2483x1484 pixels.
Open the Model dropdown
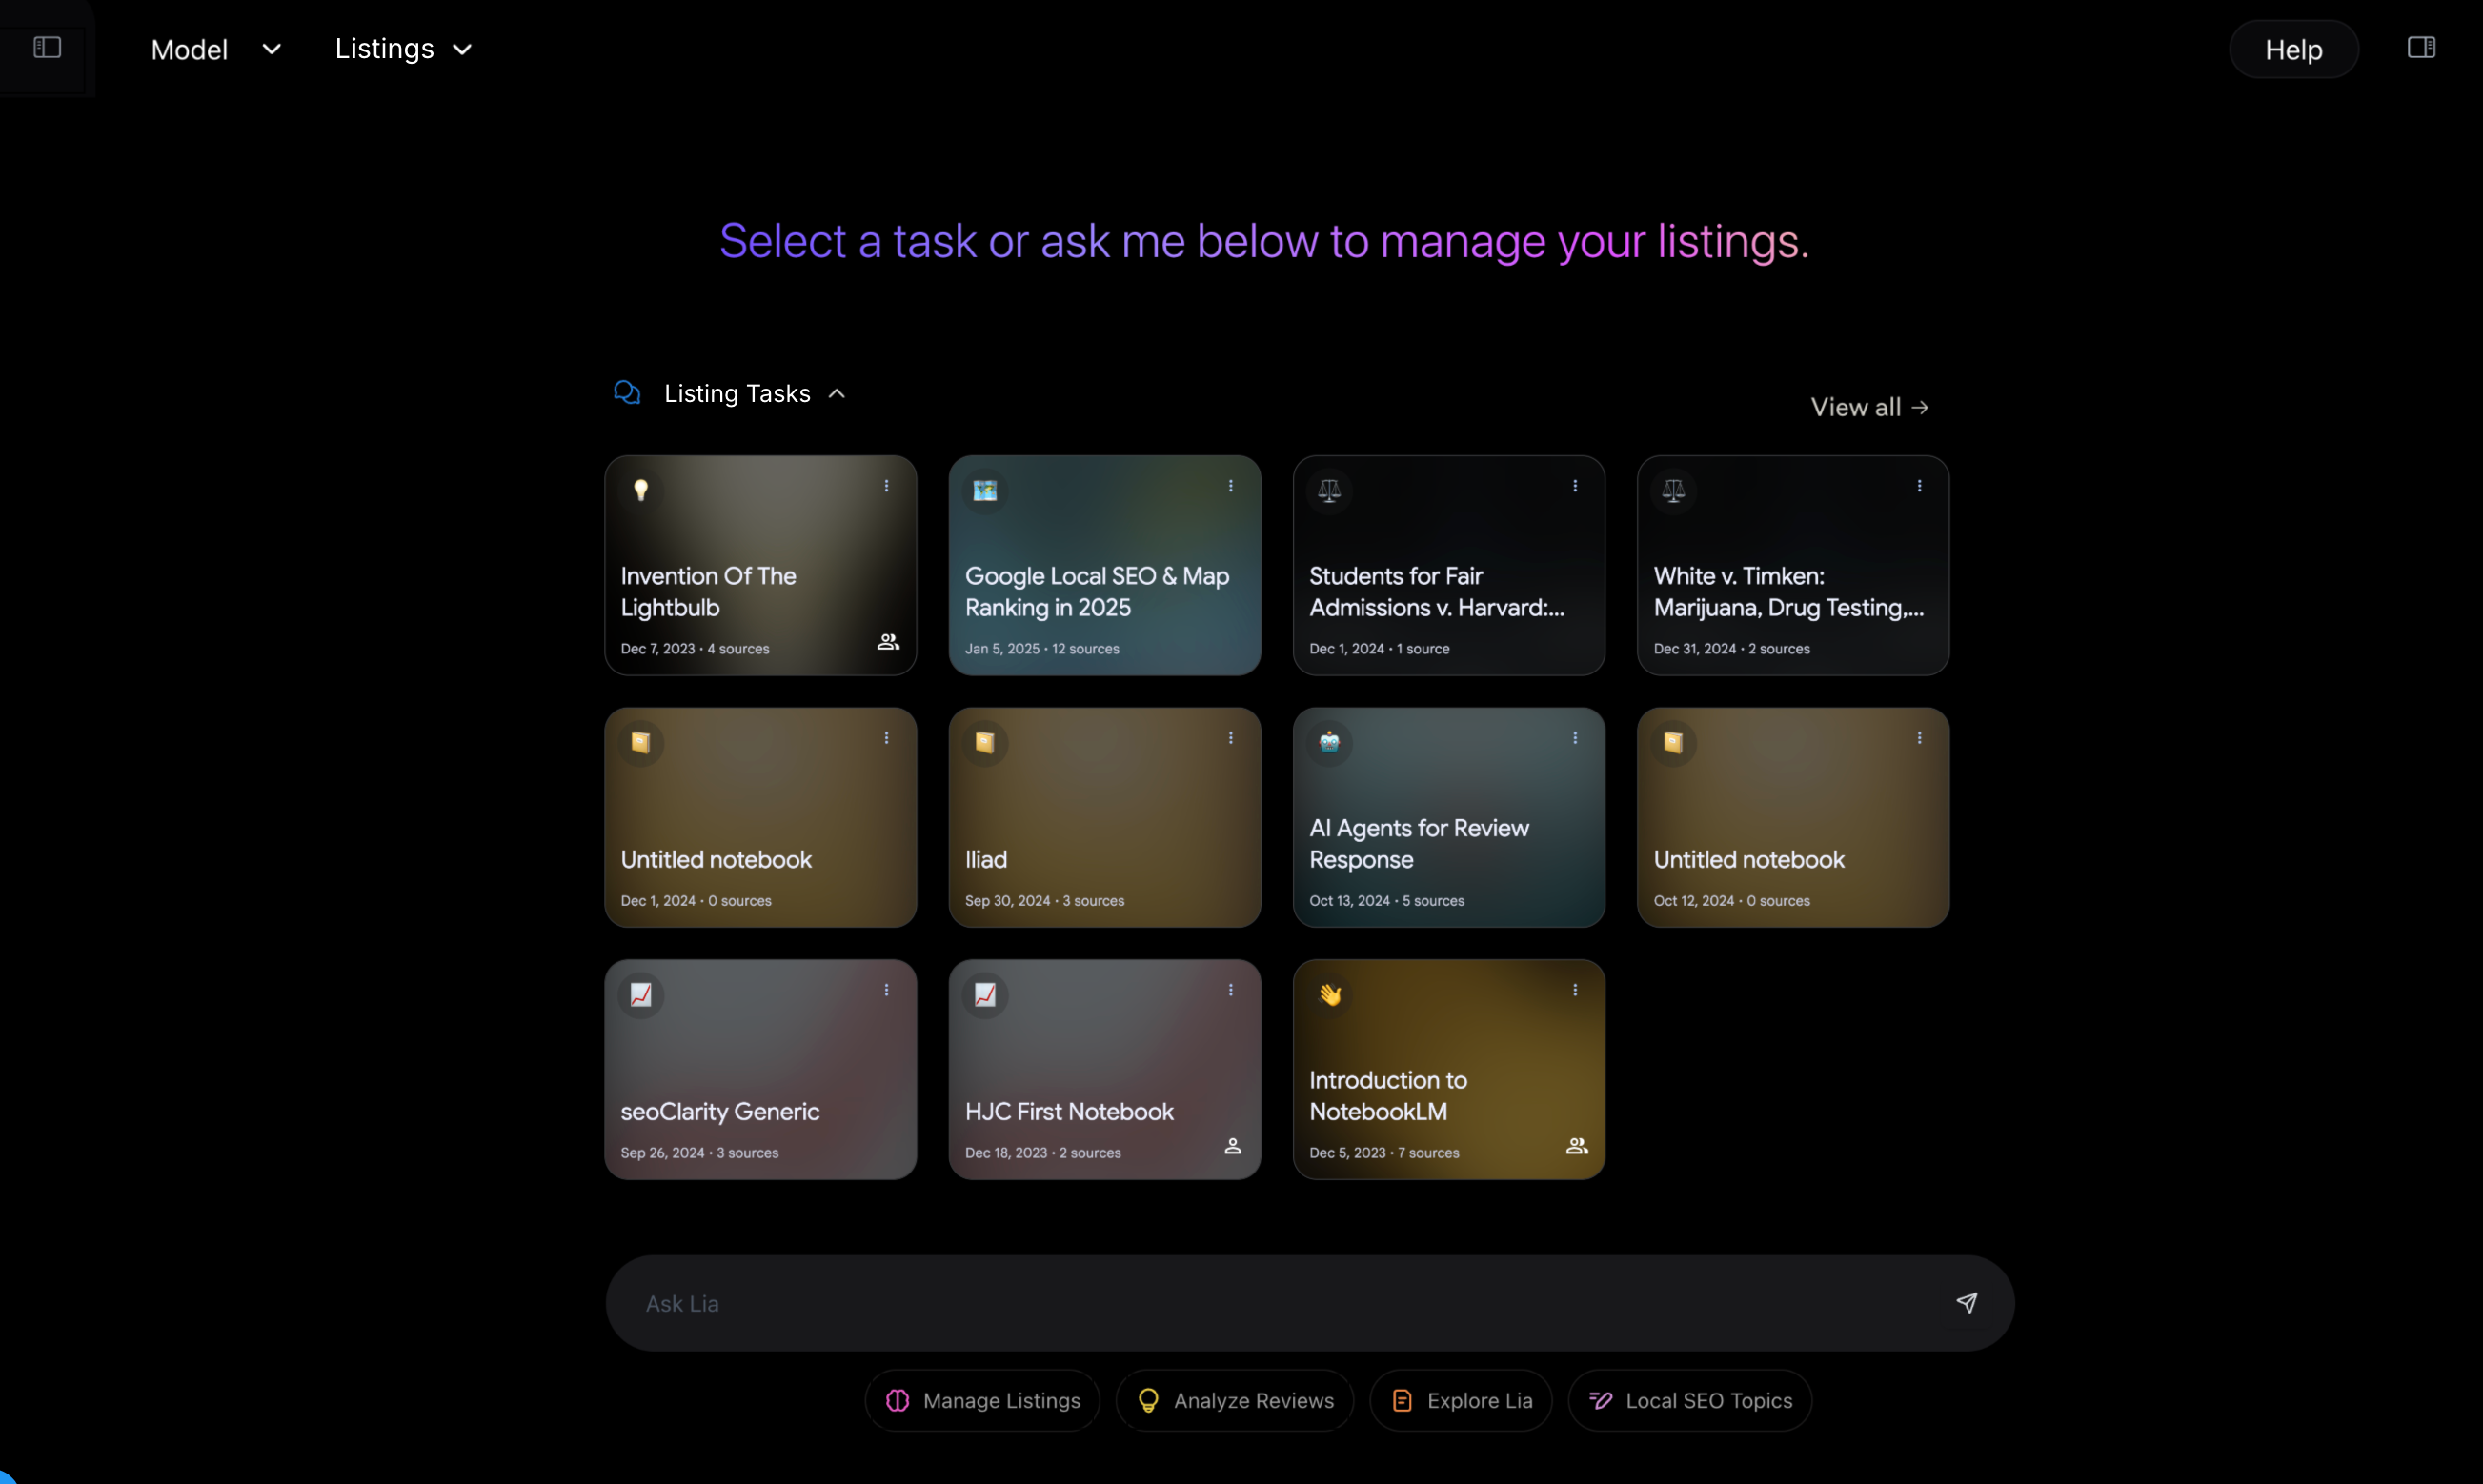point(216,49)
